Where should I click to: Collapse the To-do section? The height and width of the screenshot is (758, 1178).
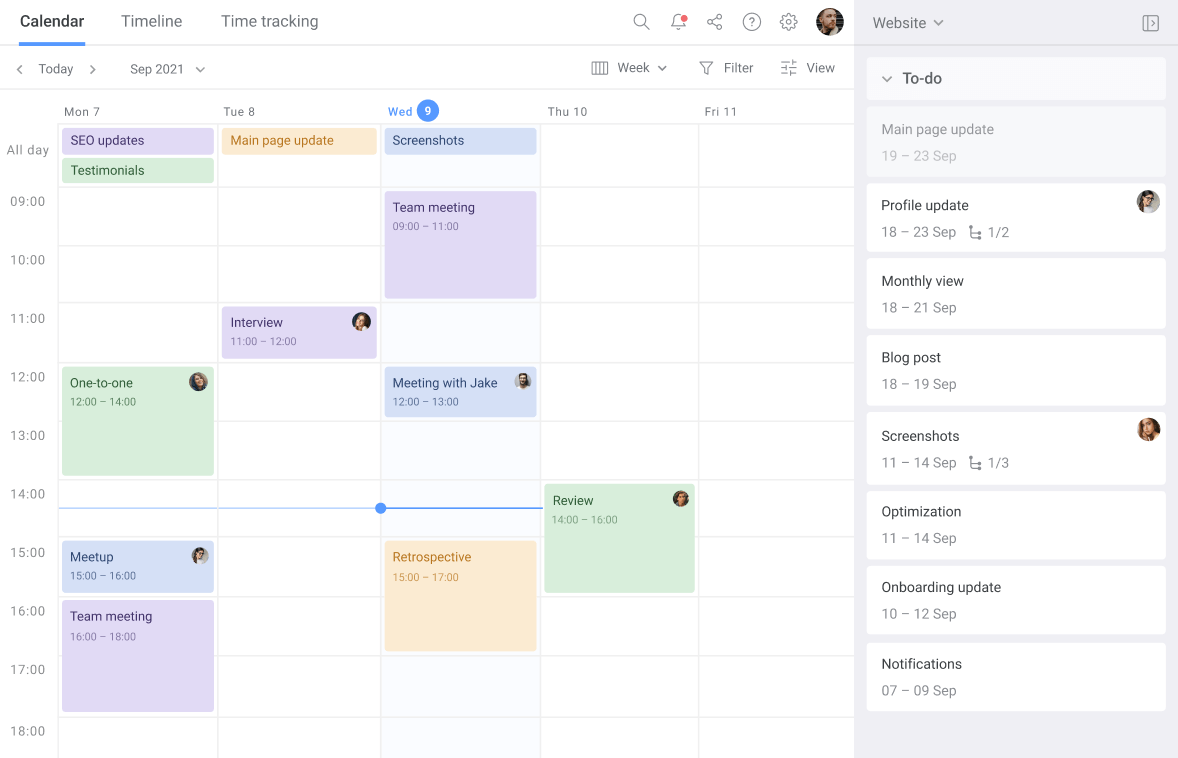886,79
